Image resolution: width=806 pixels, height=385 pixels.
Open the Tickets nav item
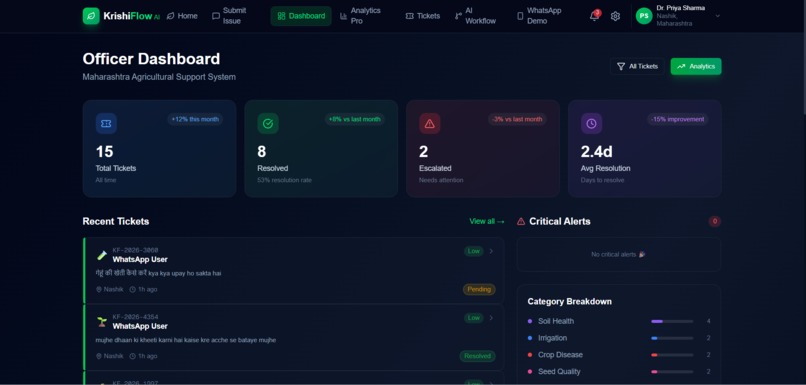pos(423,16)
